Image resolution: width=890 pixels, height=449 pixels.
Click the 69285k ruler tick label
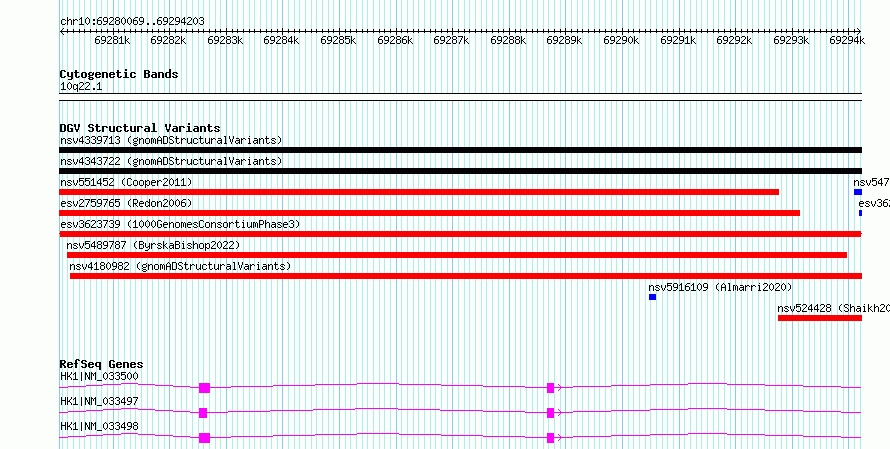(338, 40)
